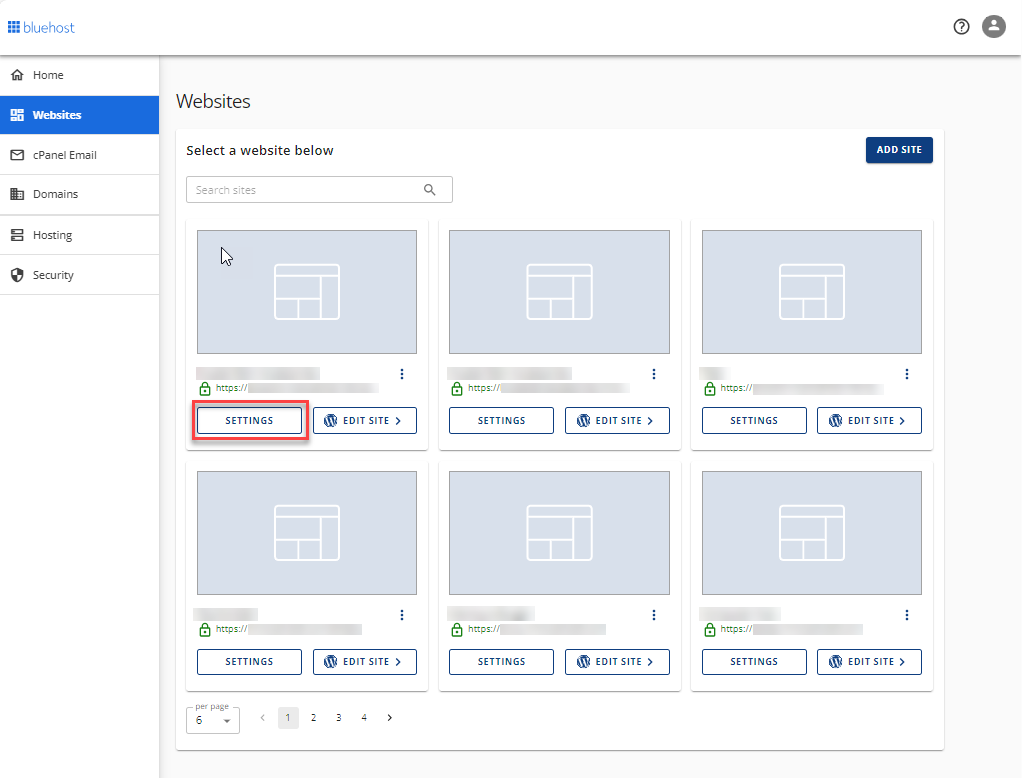The width and height of the screenshot is (1022, 778).
Task: Click the green SSL lock on bottom-middle card
Action: point(457,630)
